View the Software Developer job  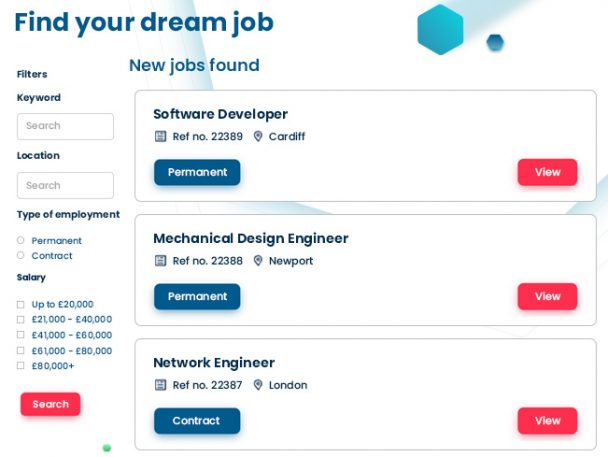(x=547, y=172)
